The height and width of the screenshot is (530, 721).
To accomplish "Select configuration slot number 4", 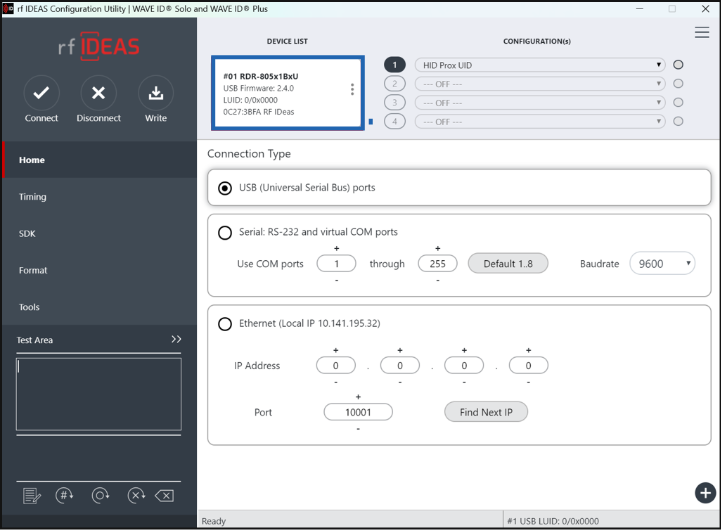I will pyautogui.click(x=395, y=121).
